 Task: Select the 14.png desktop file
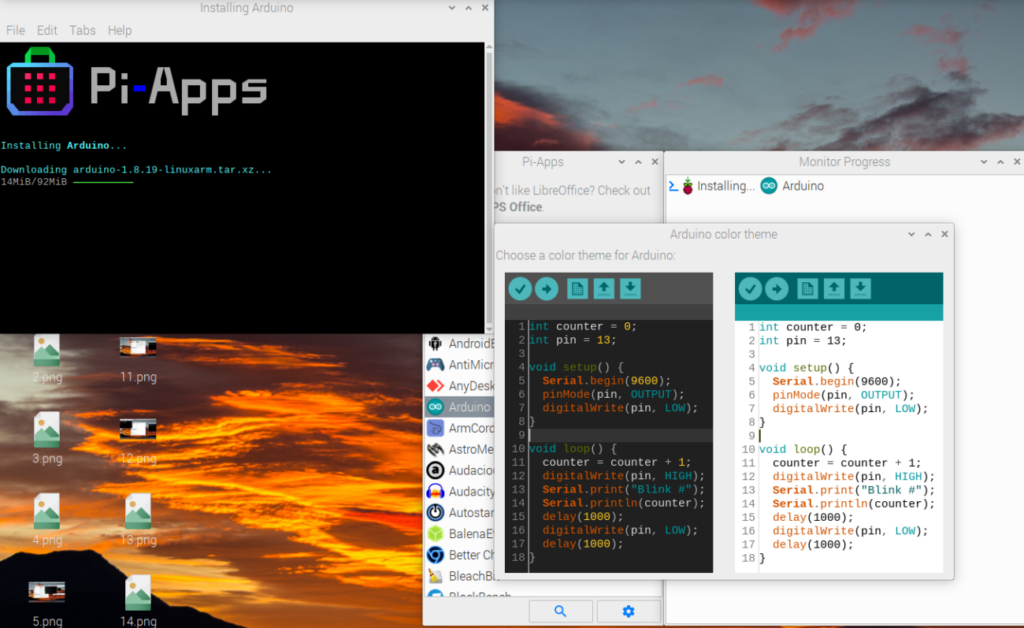[138, 600]
